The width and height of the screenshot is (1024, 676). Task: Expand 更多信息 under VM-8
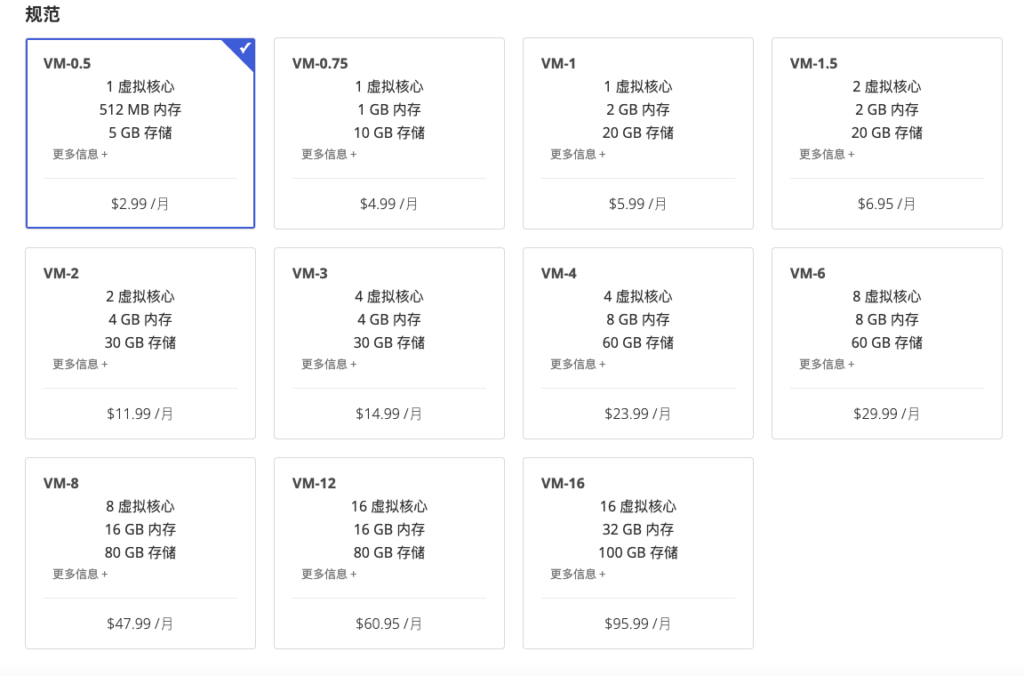pyautogui.click(x=80, y=574)
